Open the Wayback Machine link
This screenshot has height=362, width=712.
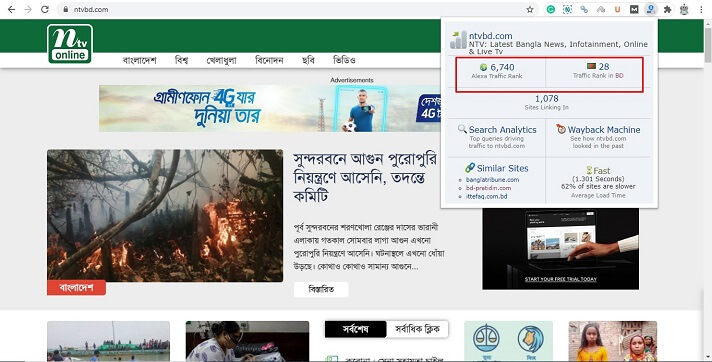click(604, 129)
